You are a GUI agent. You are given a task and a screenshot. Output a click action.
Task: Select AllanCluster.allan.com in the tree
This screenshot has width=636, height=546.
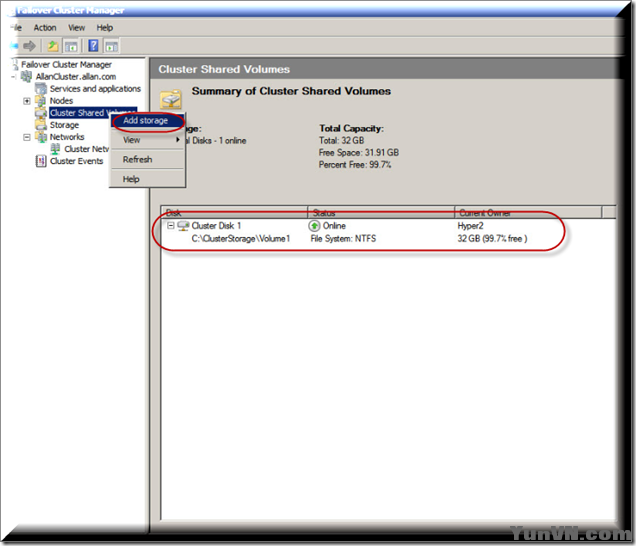click(x=76, y=77)
